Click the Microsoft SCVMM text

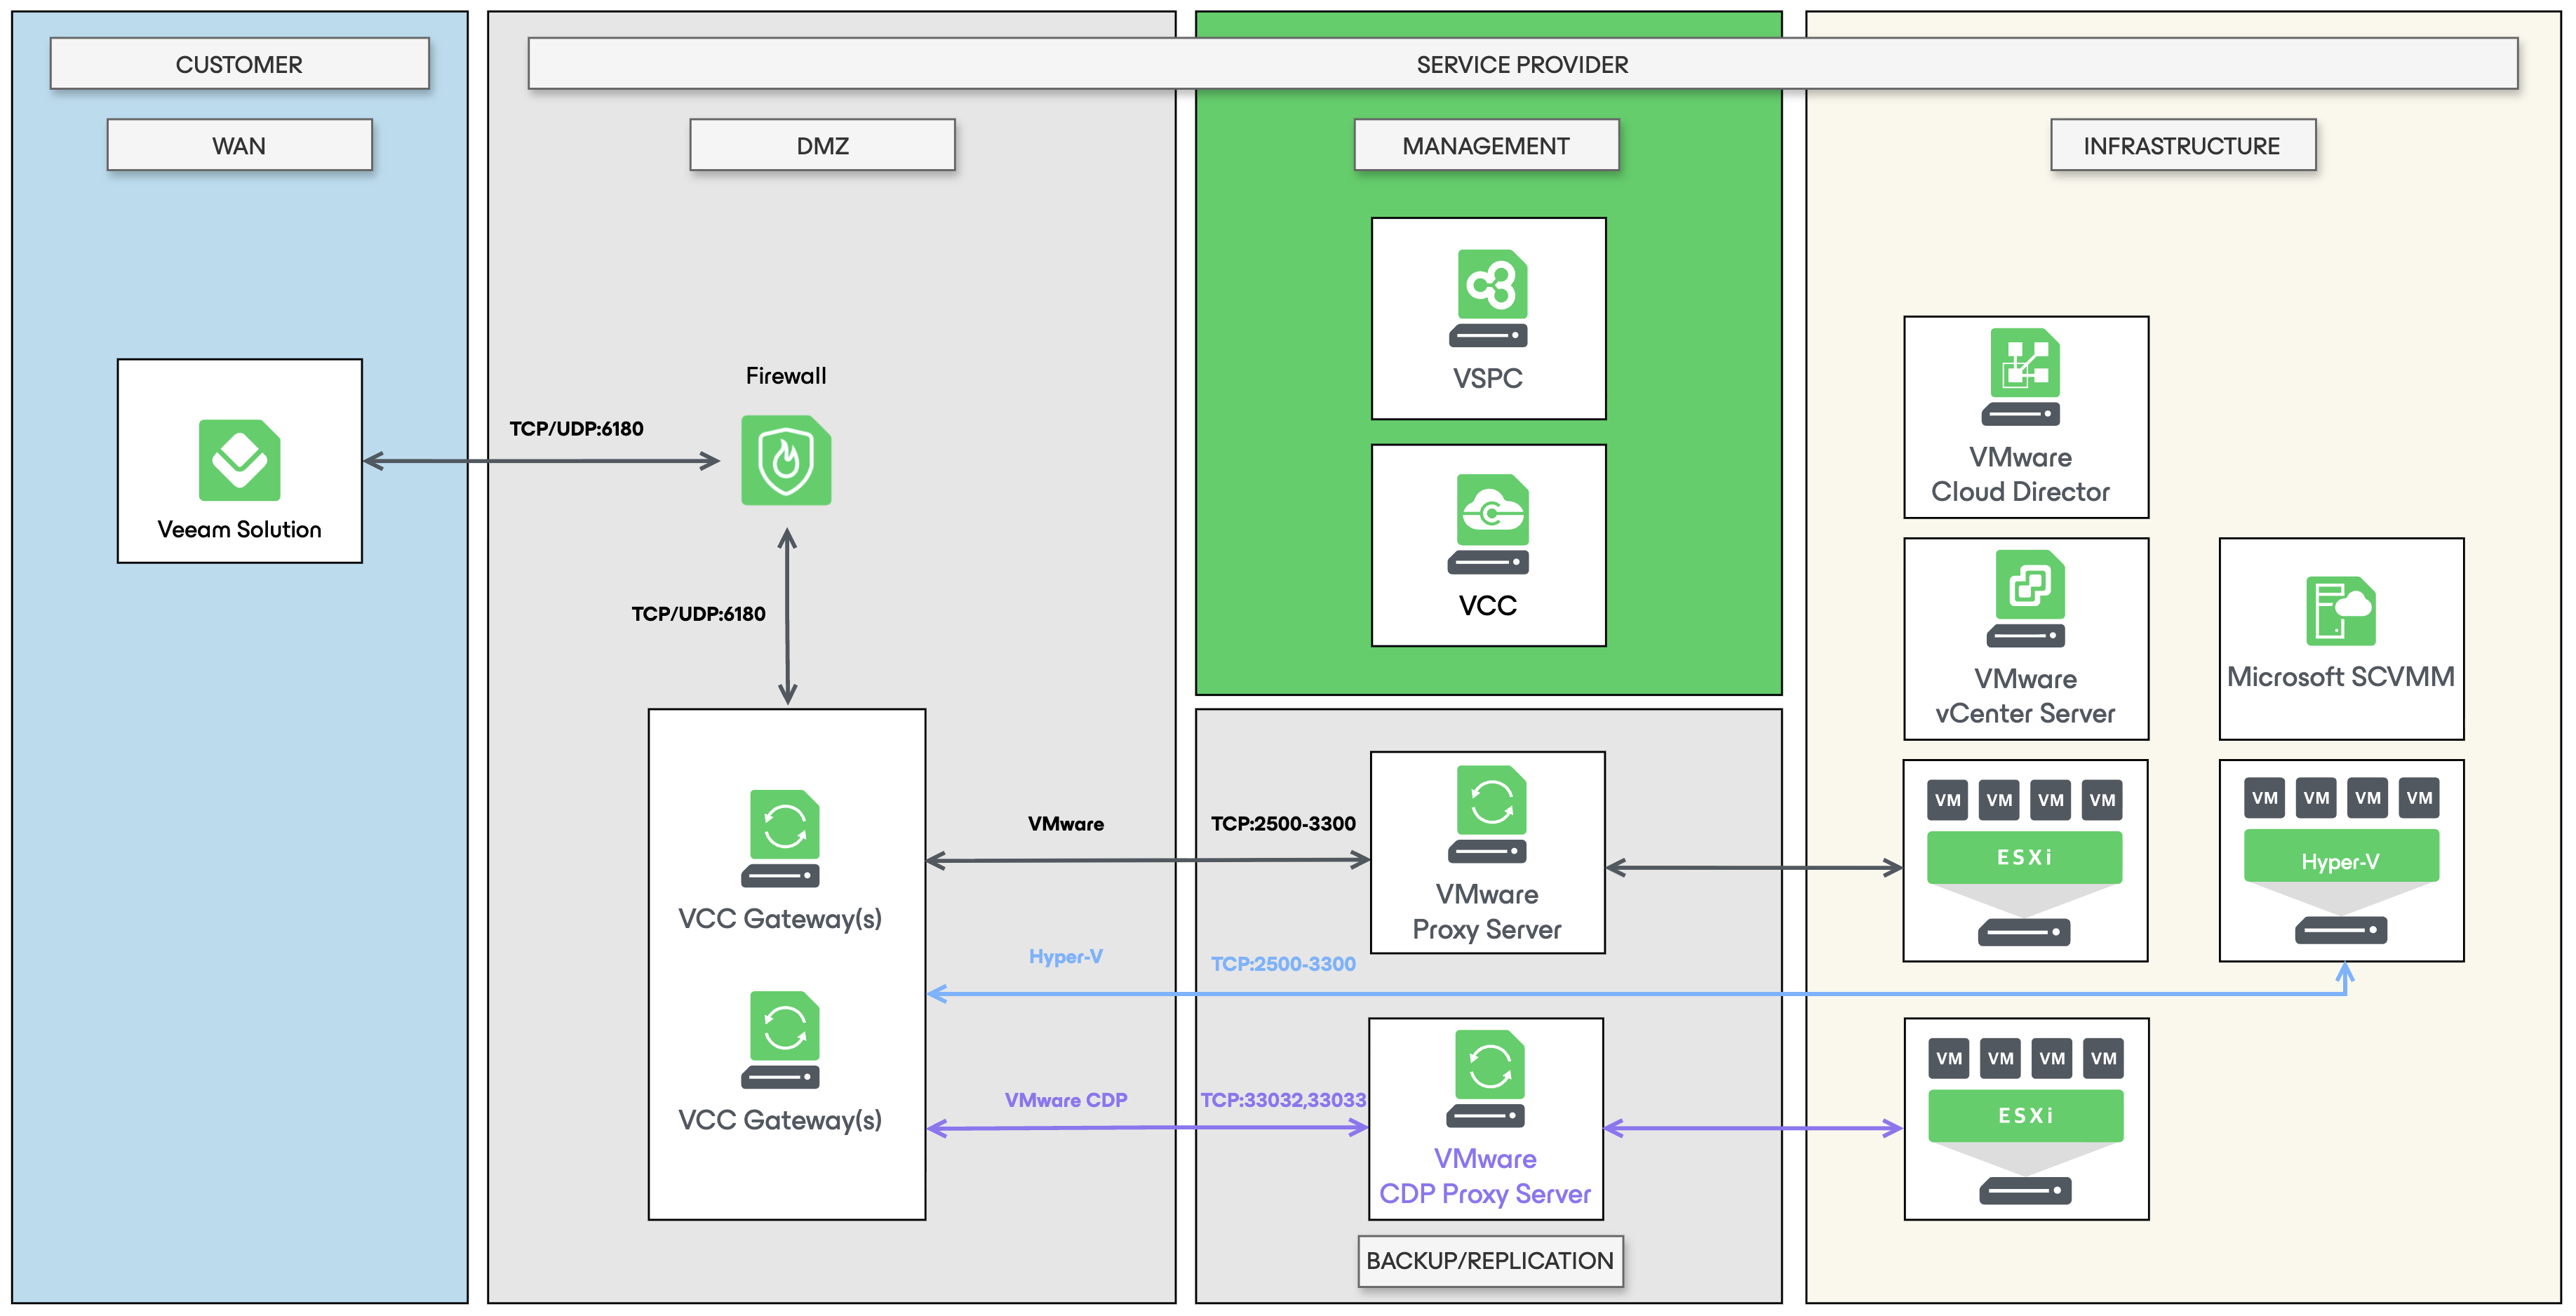(2341, 676)
